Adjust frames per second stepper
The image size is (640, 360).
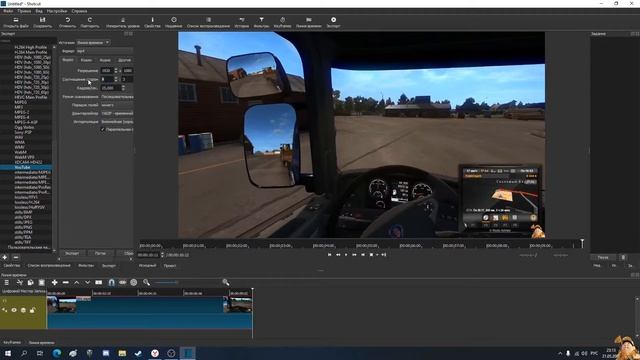coord(123,88)
